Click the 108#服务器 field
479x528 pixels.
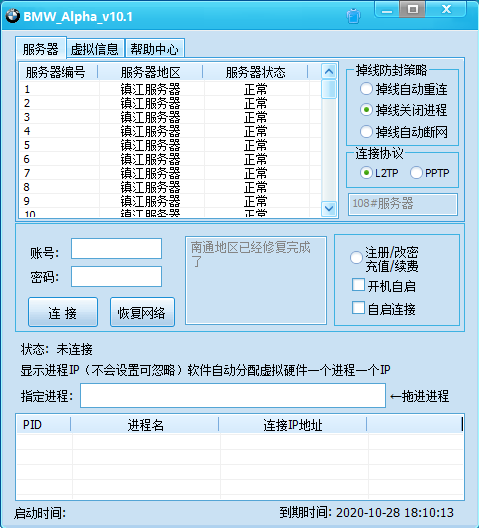(403, 204)
